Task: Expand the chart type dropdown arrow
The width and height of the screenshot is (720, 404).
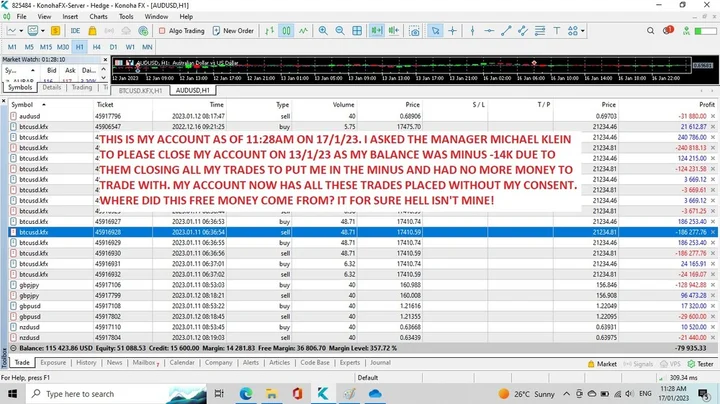Action: coord(21,31)
